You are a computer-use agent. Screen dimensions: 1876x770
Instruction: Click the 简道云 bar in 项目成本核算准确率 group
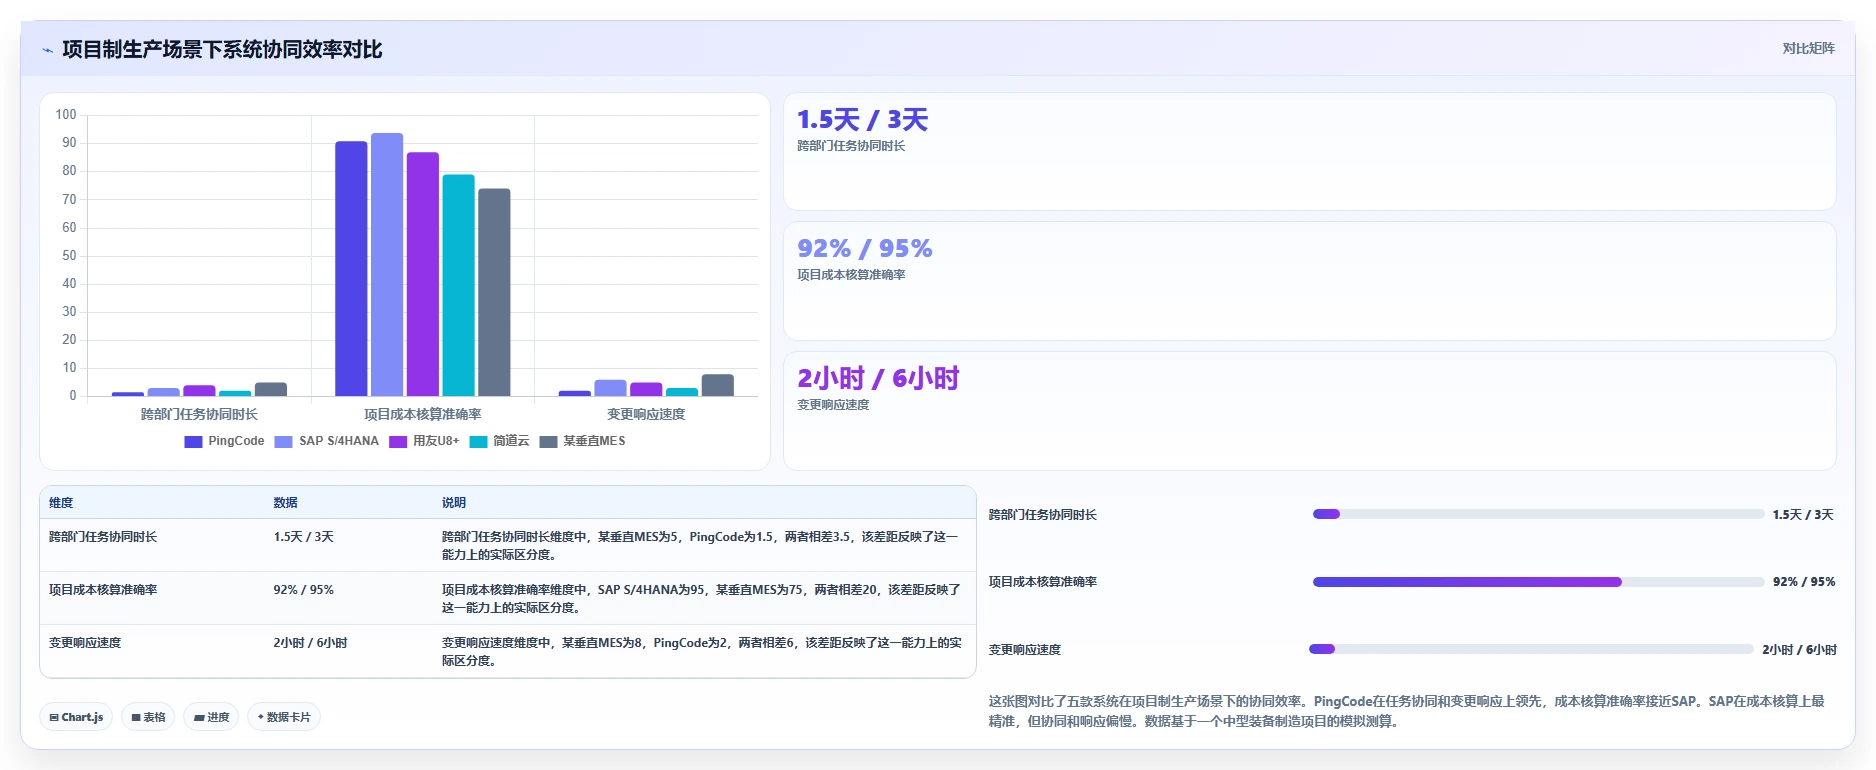458,285
